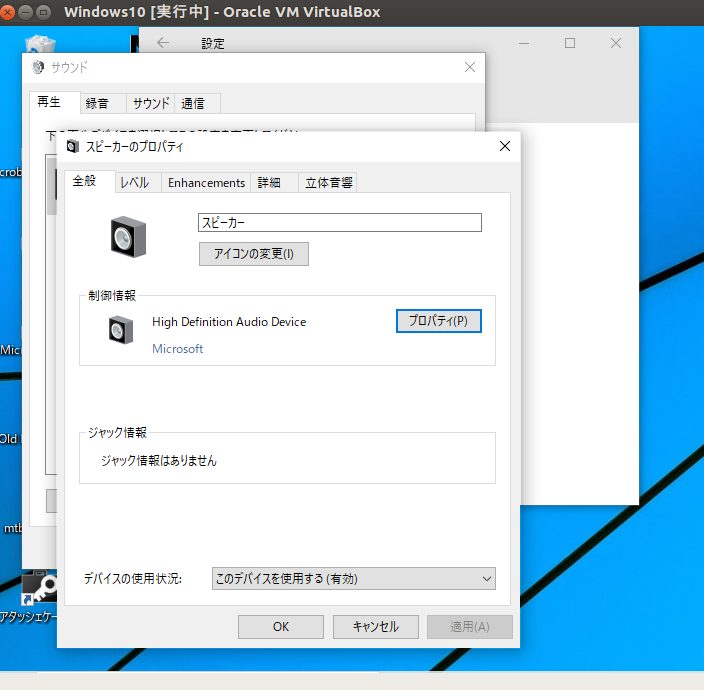This screenshot has width=704, height=690.
Task: Open controller プロパティ(P) button
Action: tap(439, 321)
